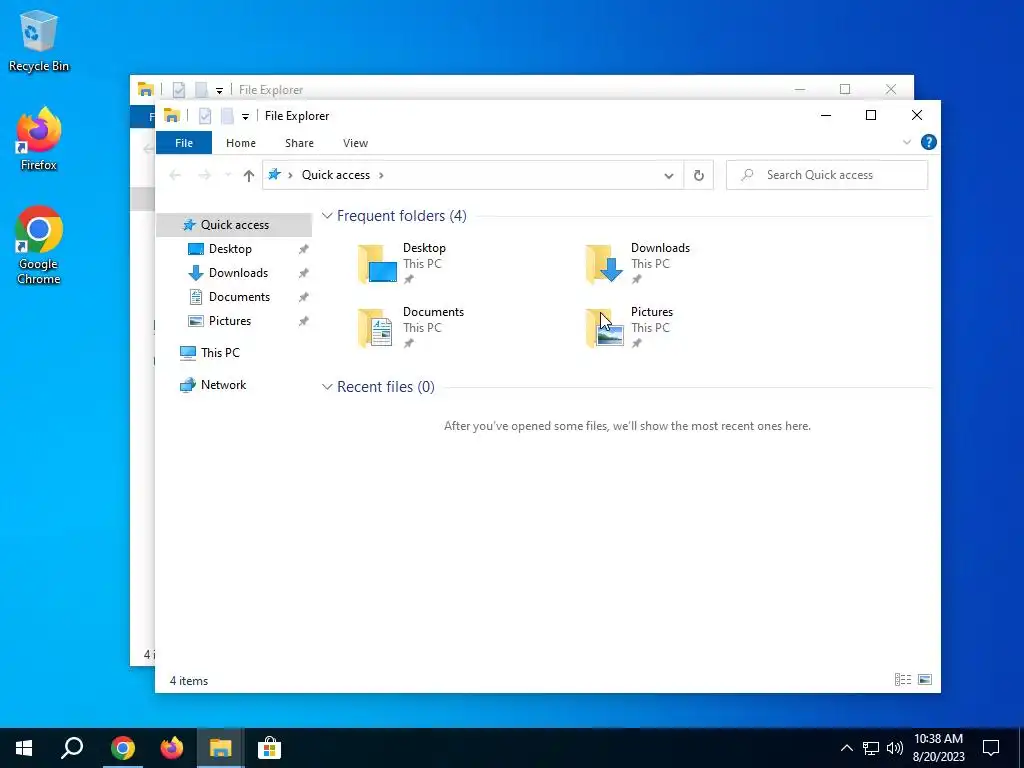Refresh the Quick access view
Screen dimensions: 1024x768
(x=699, y=175)
